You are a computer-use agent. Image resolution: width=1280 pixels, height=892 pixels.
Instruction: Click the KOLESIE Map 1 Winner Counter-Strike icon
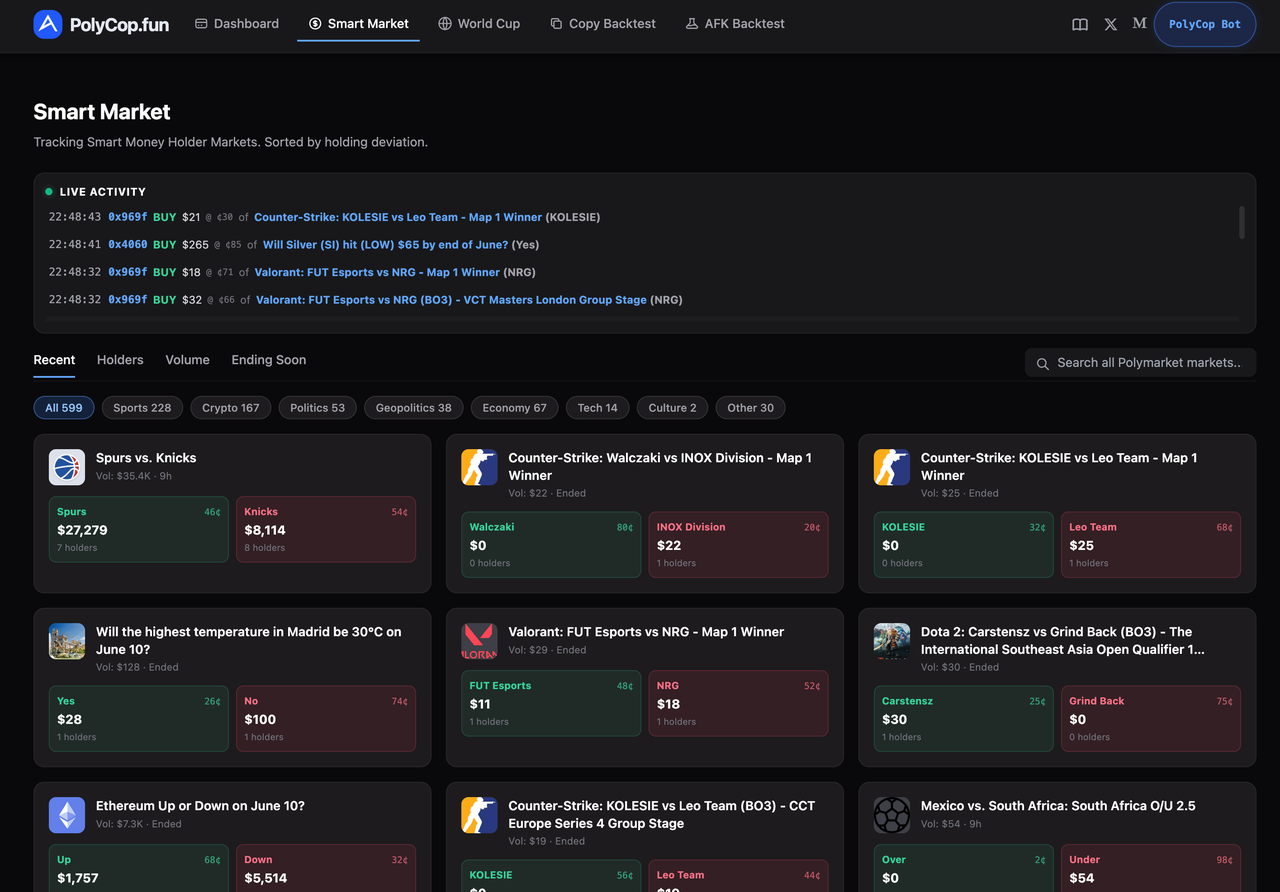coord(892,467)
